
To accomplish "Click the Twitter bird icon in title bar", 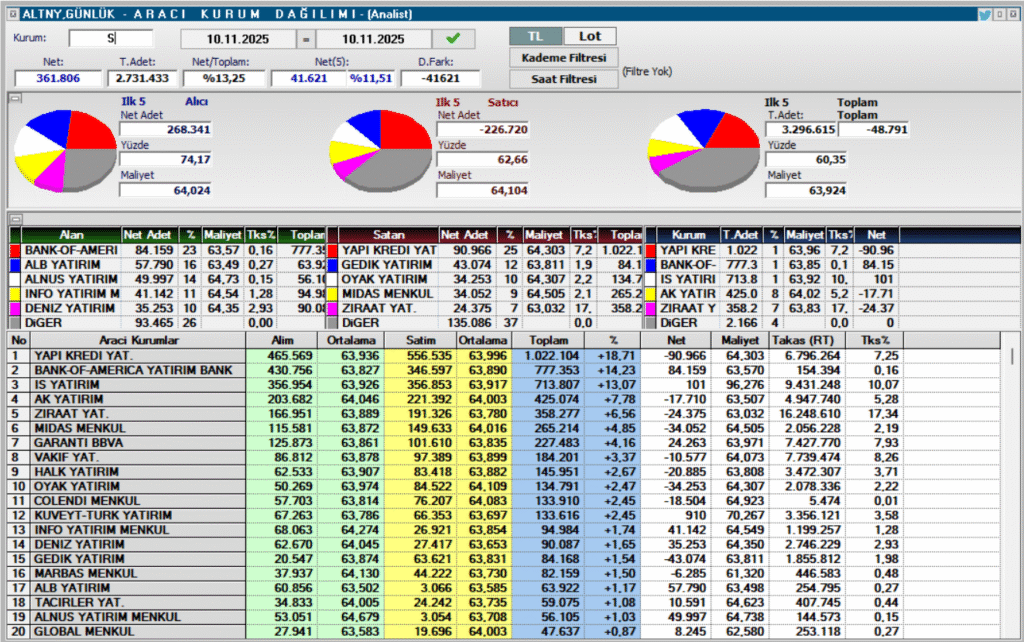I will [984, 14].
